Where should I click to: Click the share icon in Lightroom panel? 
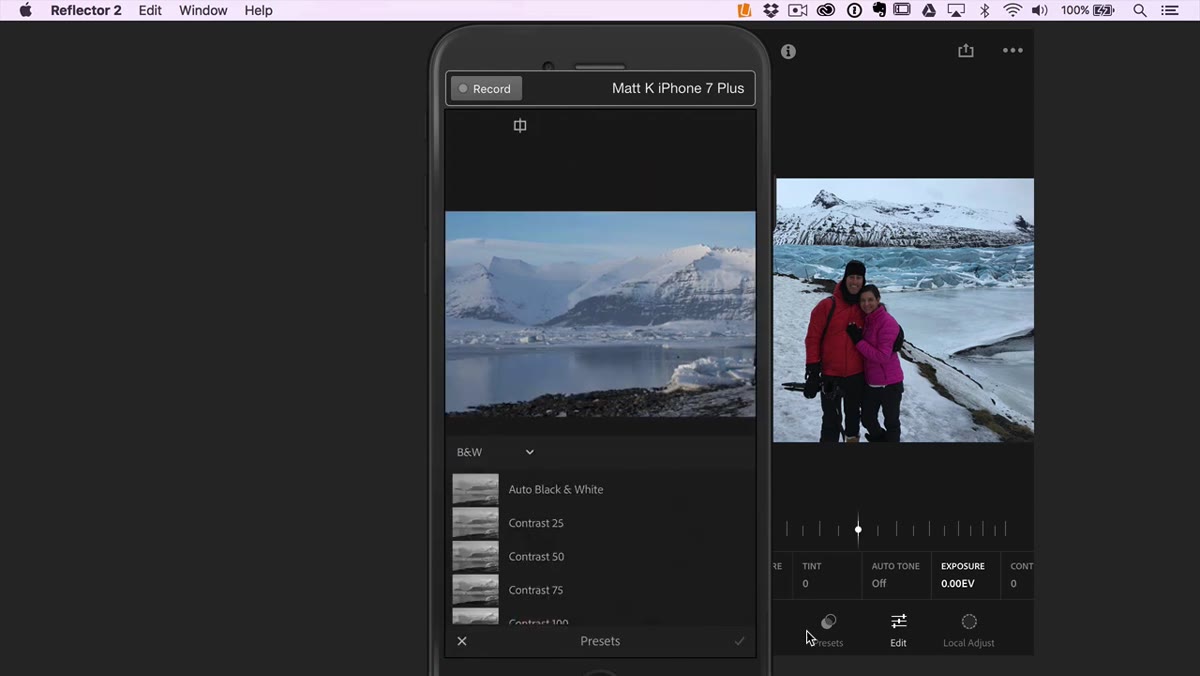965,50
